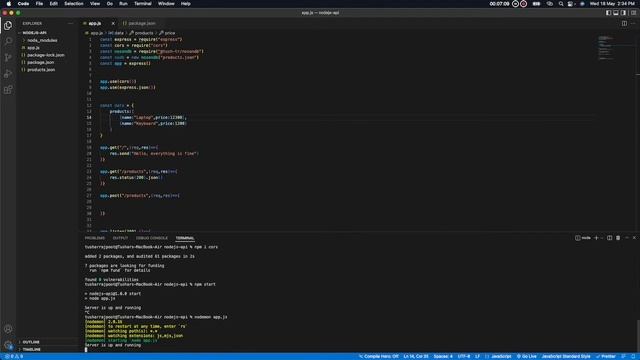Click the split terminal icon
Viewport: 640px width, 360px height.
click(x=609, y=238)
